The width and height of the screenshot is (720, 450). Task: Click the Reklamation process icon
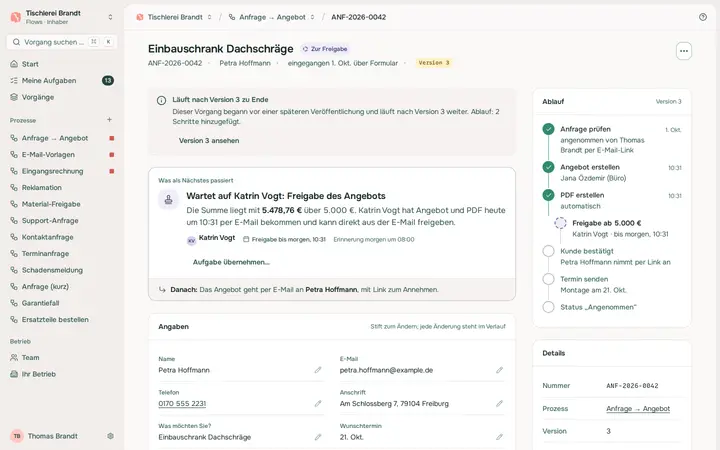tap(14, 187)
